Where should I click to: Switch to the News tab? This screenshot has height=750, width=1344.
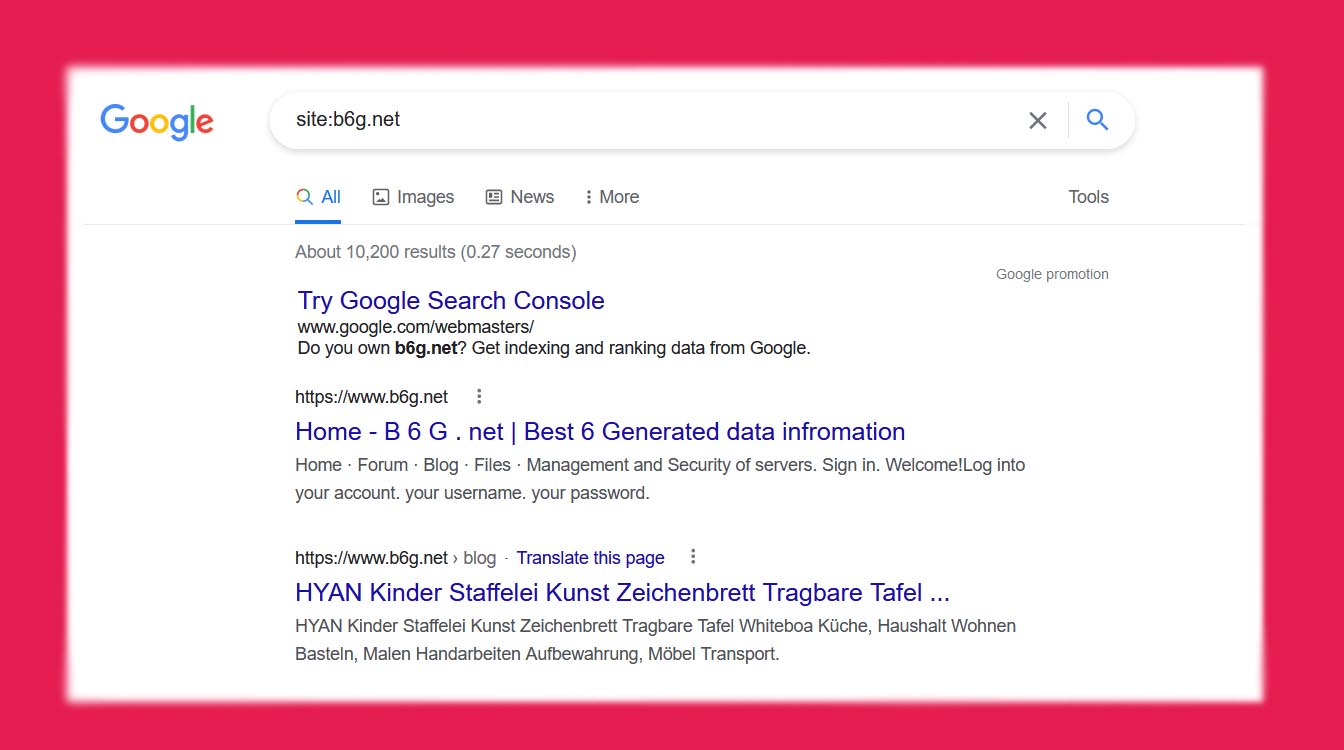pos(532,196)
